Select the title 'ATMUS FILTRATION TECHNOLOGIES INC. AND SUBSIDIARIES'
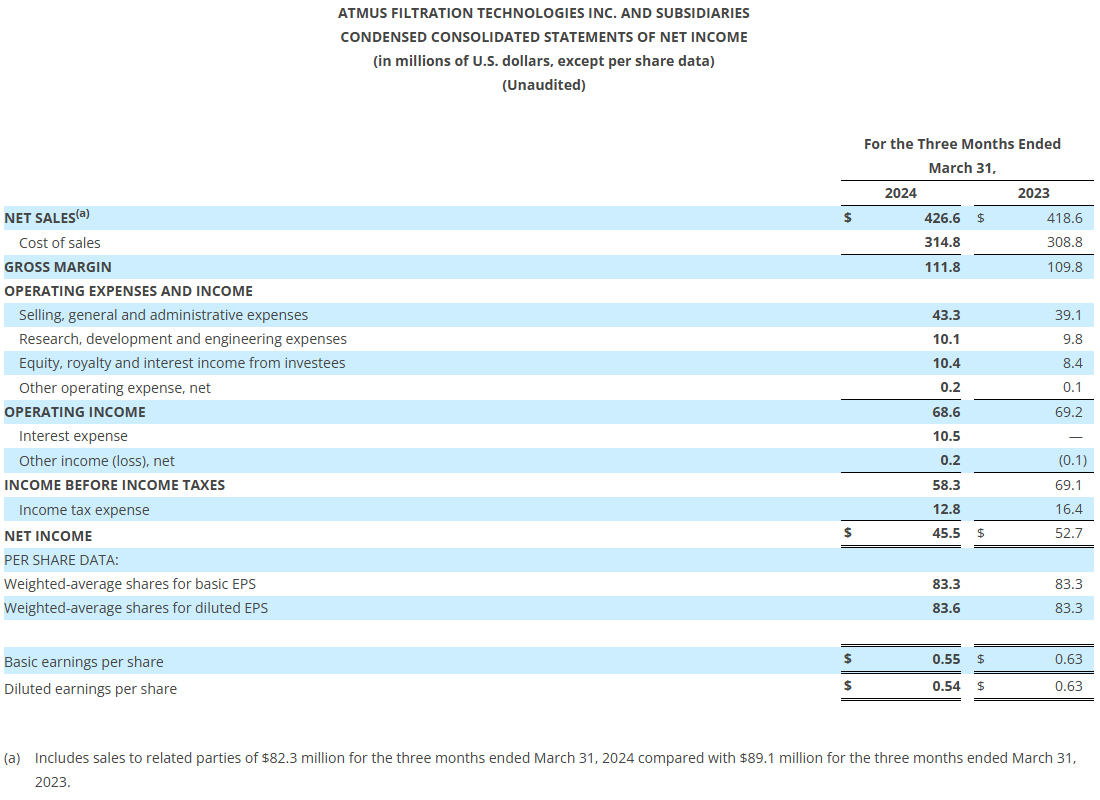 (544, 13)
